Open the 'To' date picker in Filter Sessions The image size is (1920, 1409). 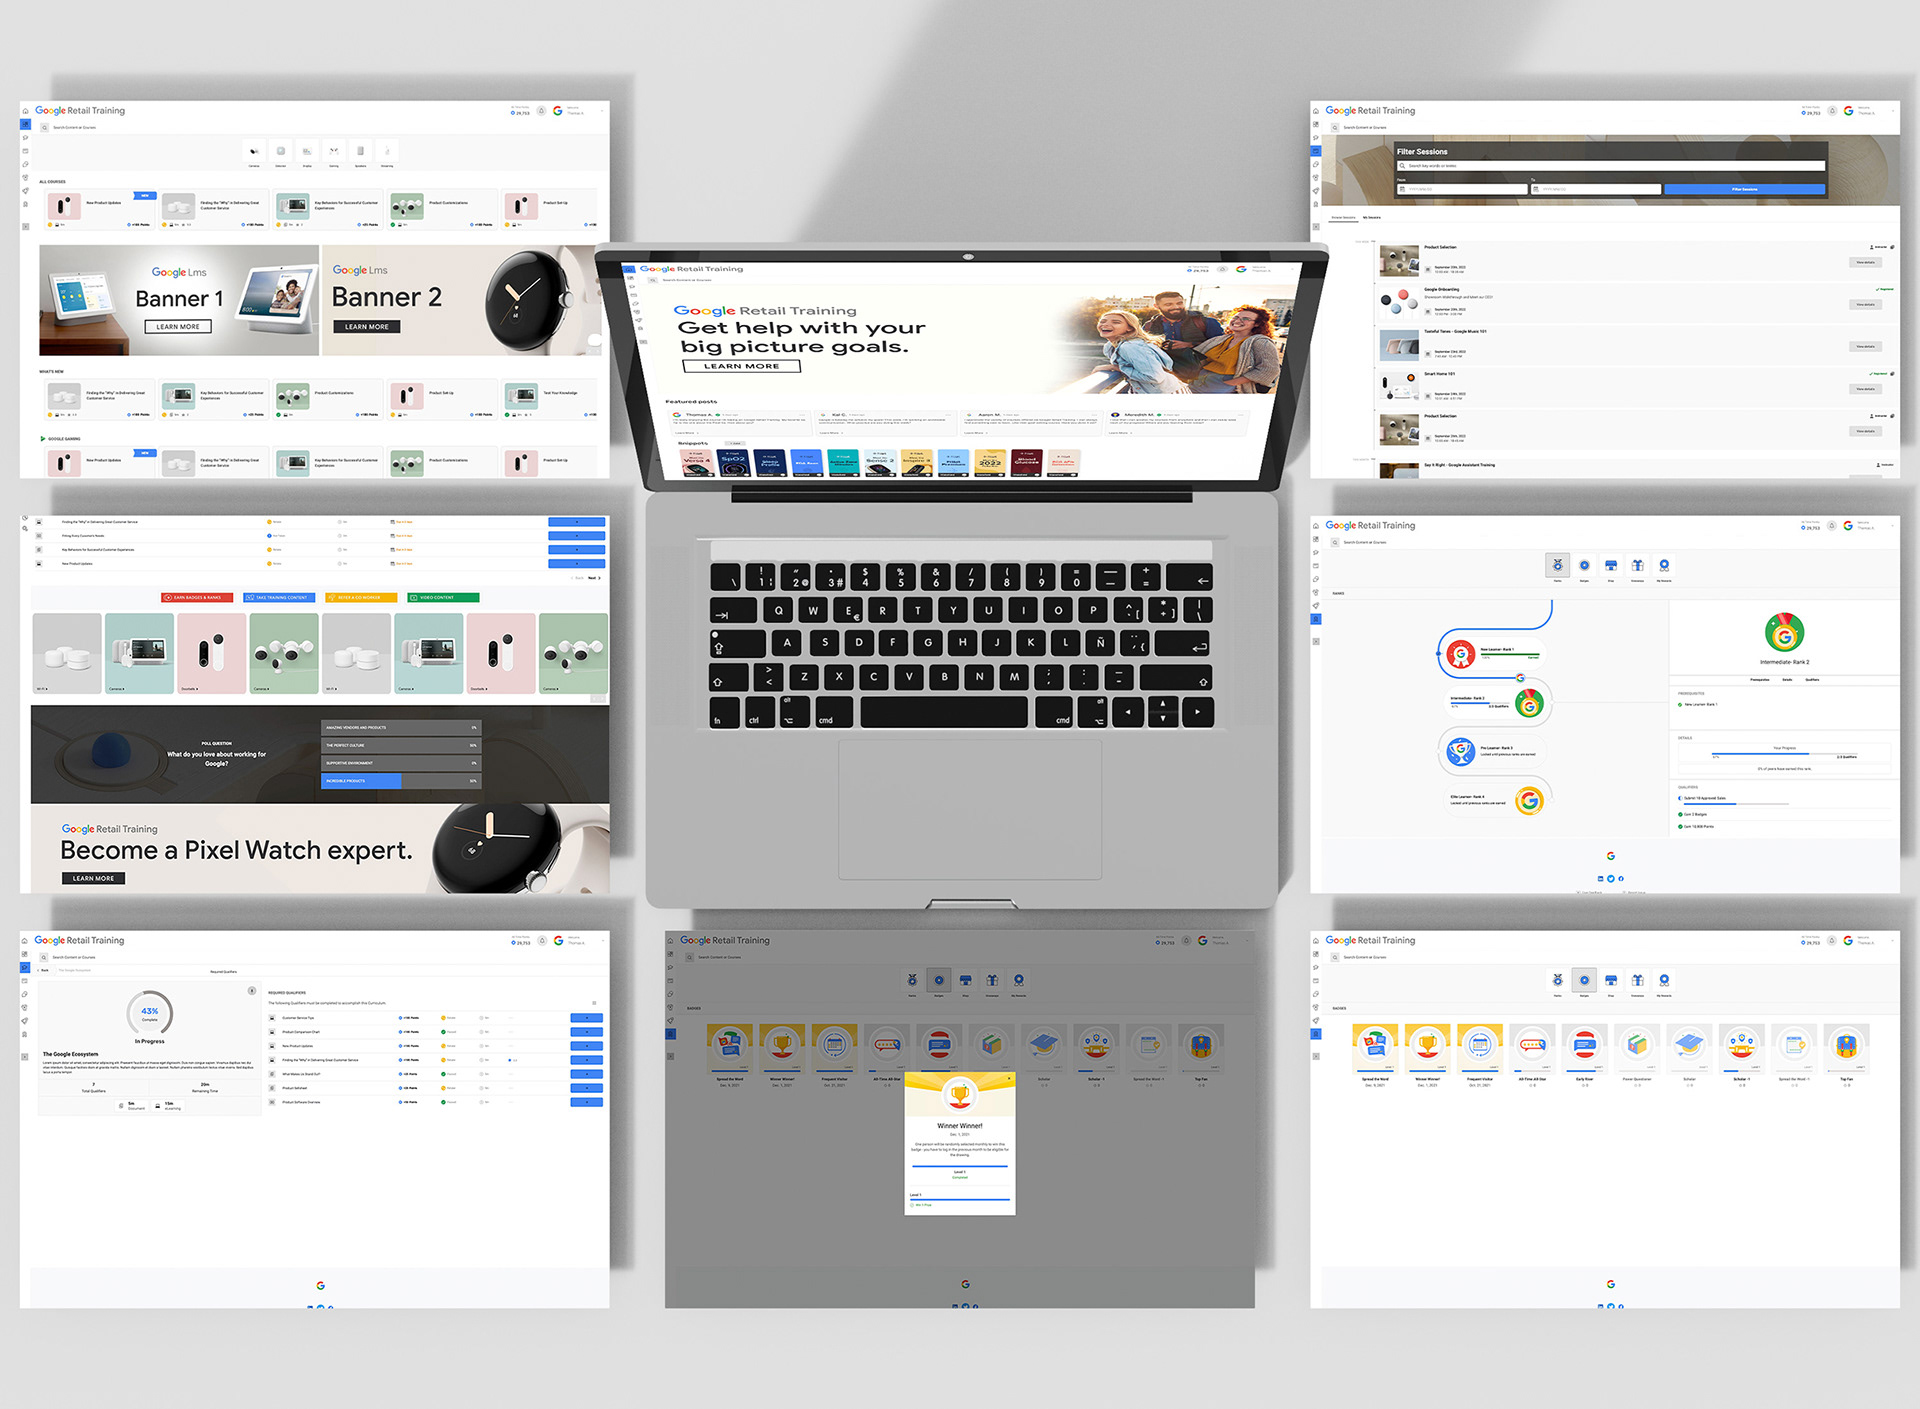pyautogui.click(x=1594, y=189)
